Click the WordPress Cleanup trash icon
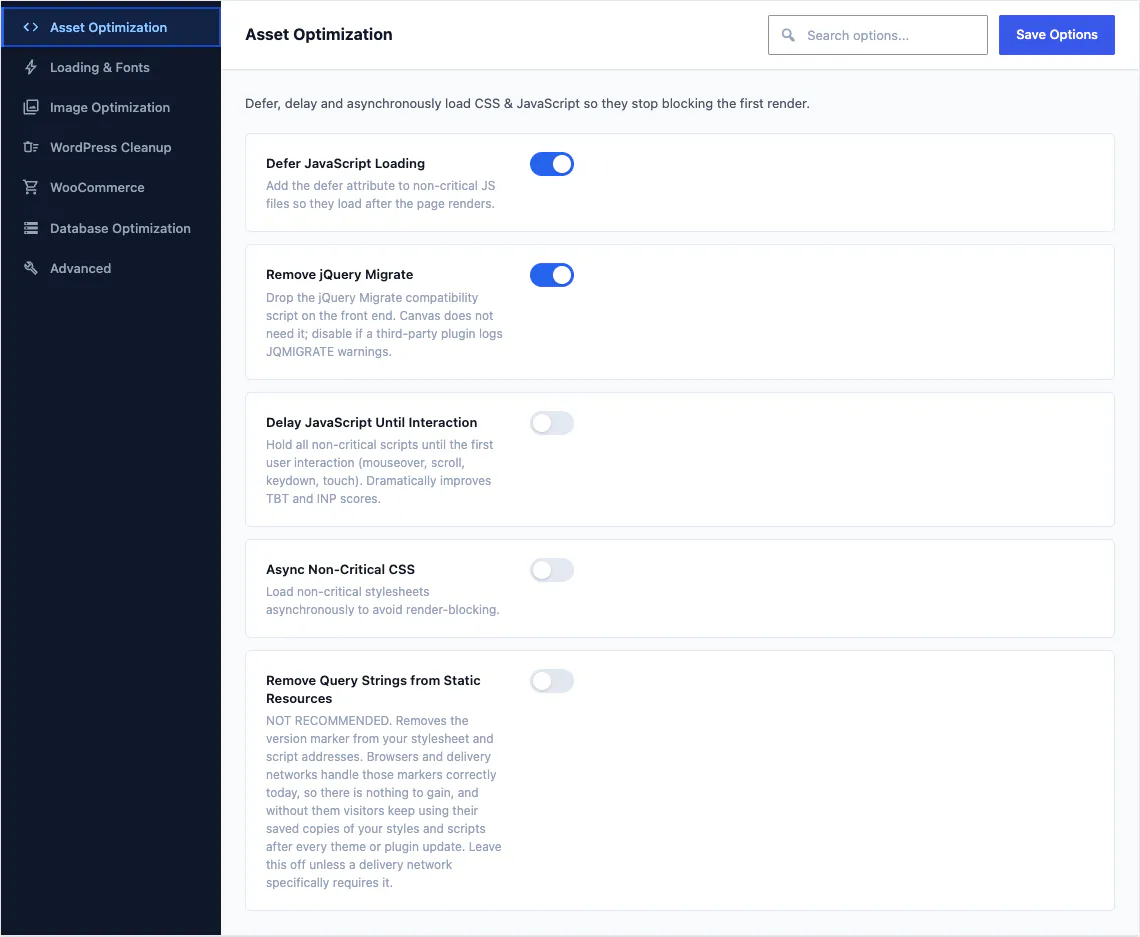 [31, 147]
